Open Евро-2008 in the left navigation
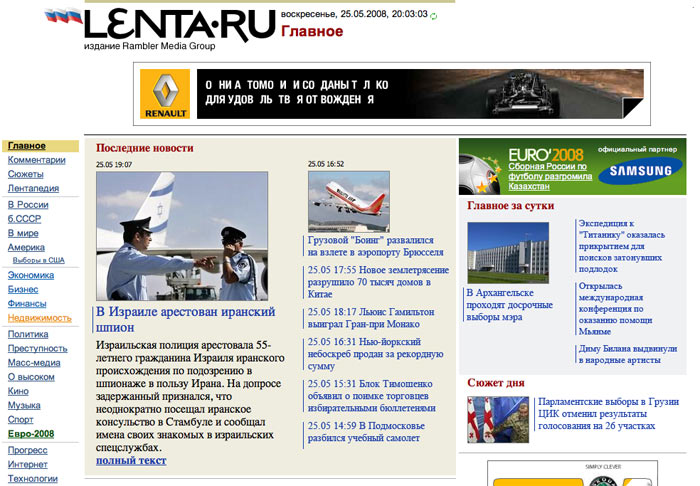700x486 pixels. [x=31, y=434]
